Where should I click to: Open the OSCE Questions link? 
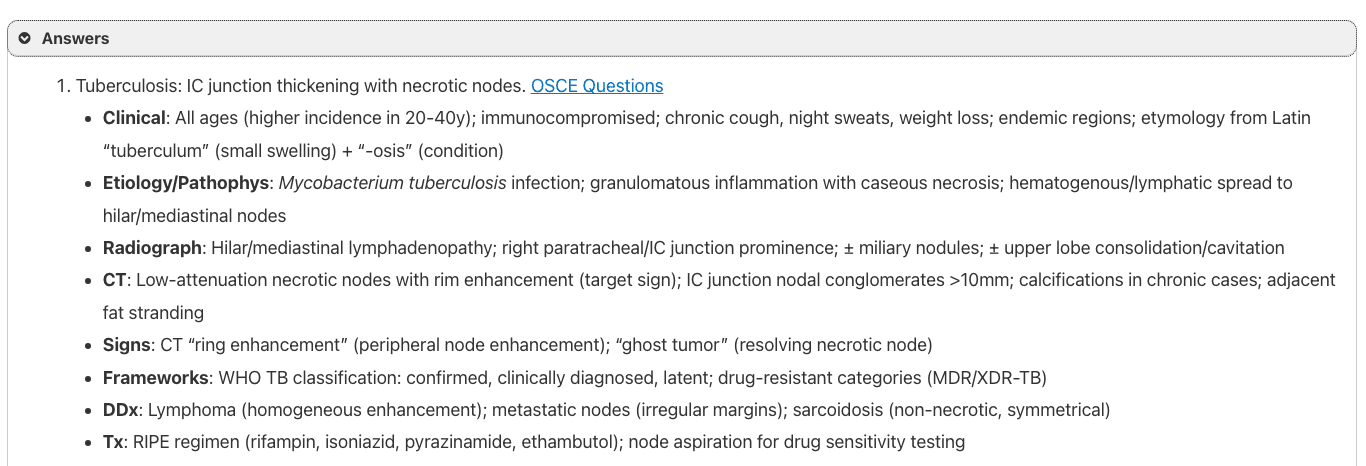597,85
